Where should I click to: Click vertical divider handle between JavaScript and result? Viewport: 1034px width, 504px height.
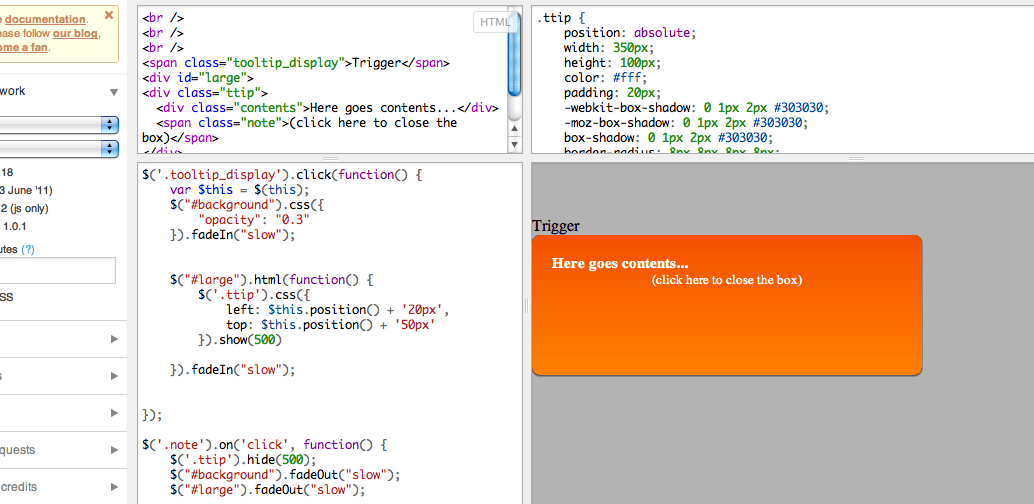526,306
